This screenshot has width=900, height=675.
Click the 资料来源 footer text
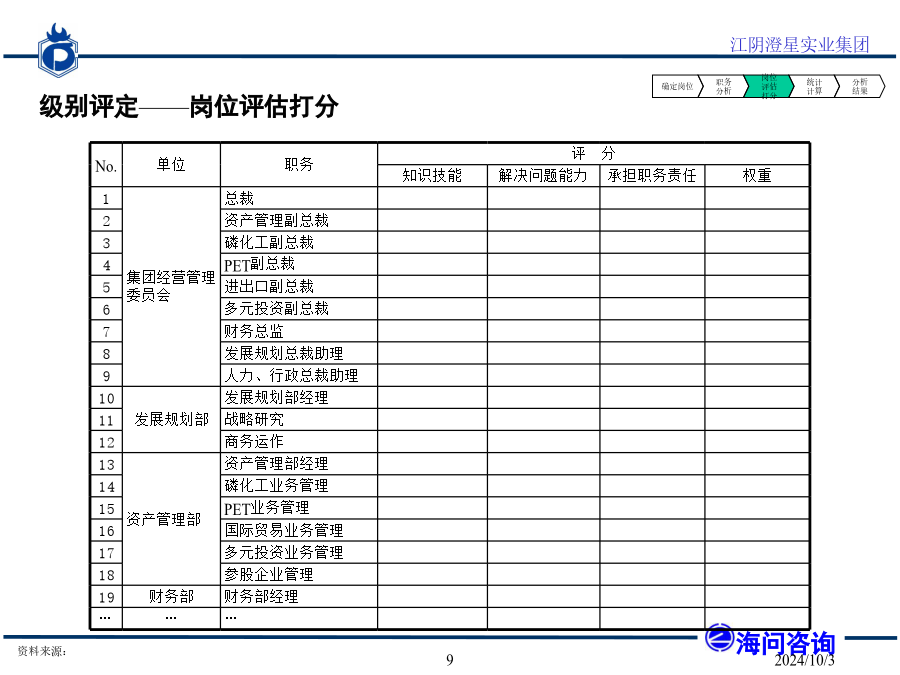tap(42, 651)
